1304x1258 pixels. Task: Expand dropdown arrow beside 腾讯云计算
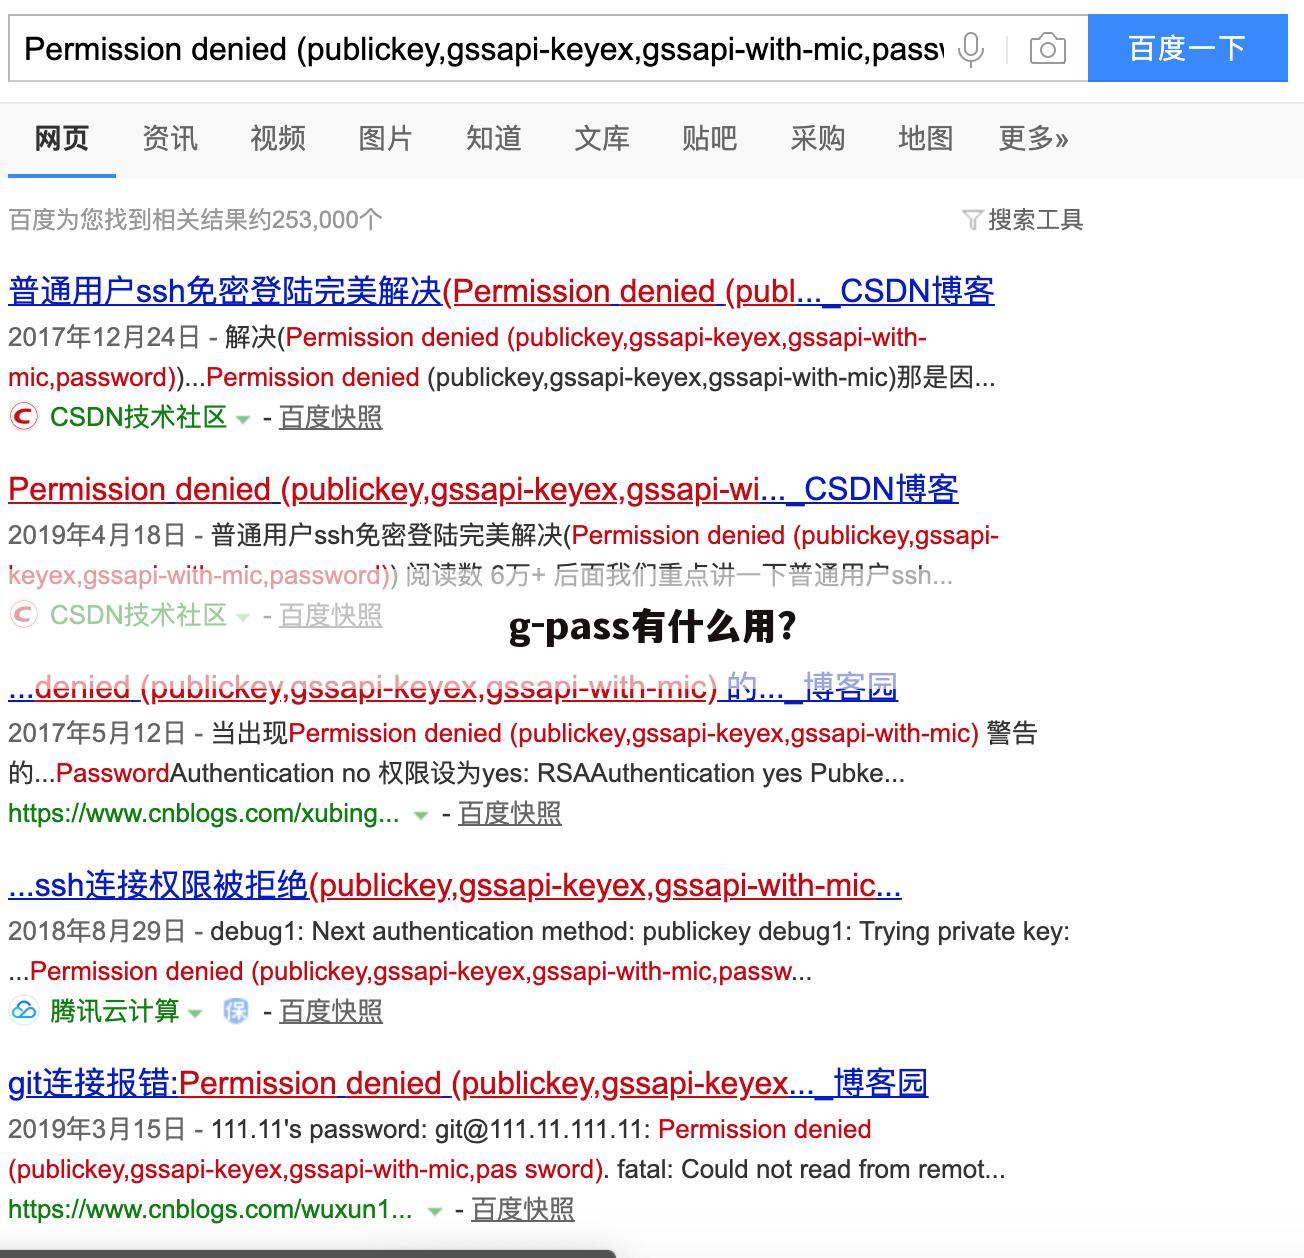pyautogui.click(x=195, y=1013)
